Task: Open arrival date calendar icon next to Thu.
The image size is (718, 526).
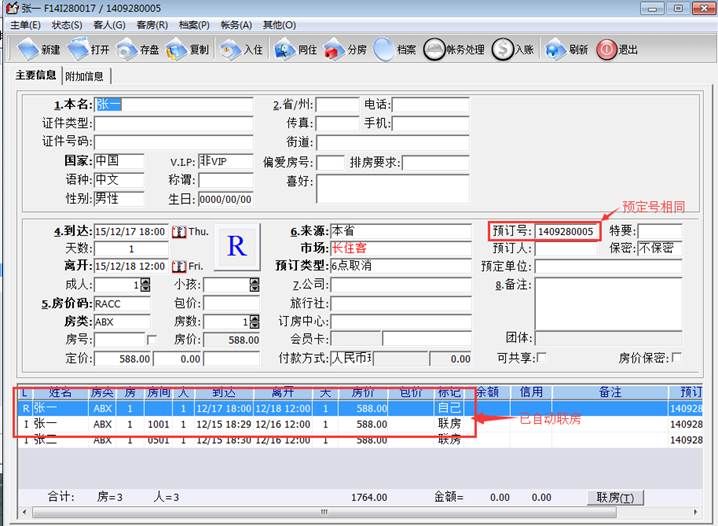Action: pyautogui.click(x=179, y=232)
